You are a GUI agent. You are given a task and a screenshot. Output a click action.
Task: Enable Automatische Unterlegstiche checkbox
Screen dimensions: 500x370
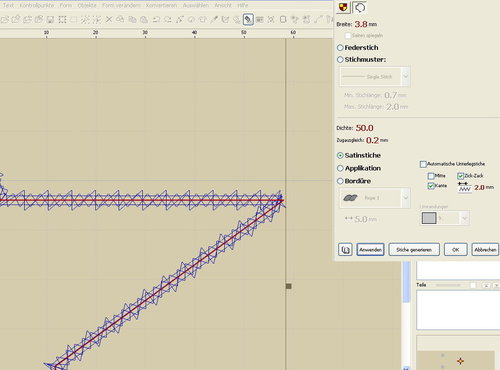pyautogui.click(x=423, y=164)
